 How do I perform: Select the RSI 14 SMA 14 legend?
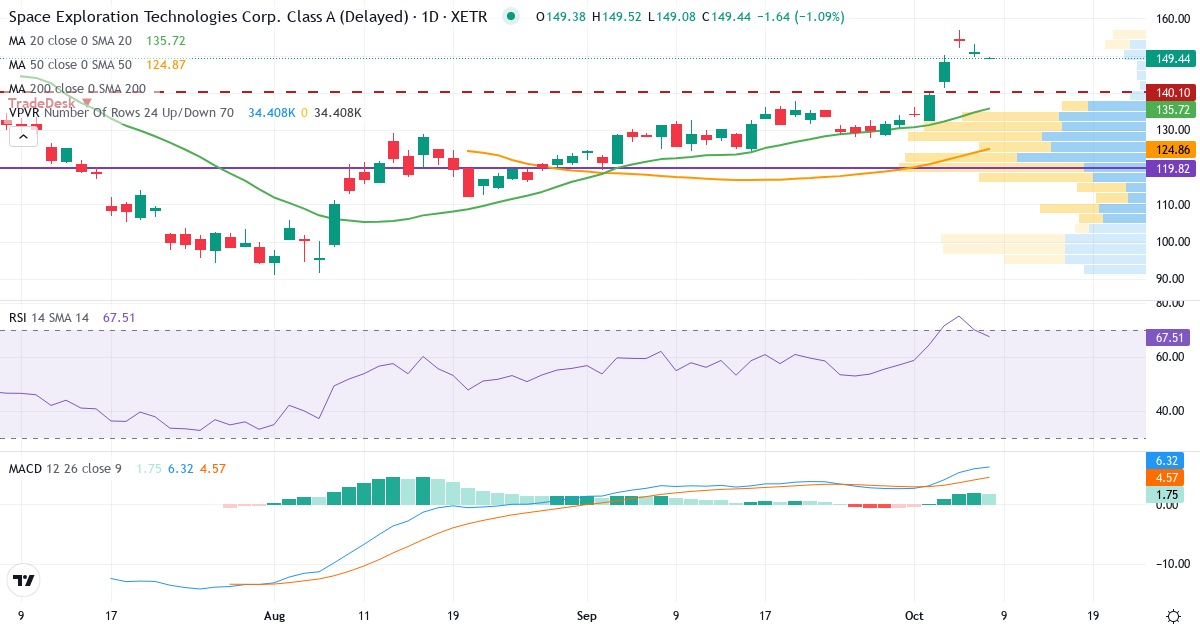tap(49, 318)
